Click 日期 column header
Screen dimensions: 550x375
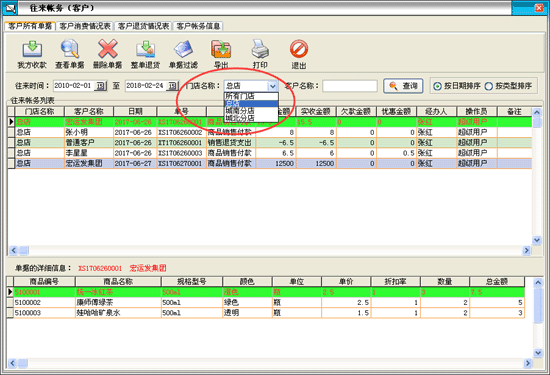click(135, 112)
